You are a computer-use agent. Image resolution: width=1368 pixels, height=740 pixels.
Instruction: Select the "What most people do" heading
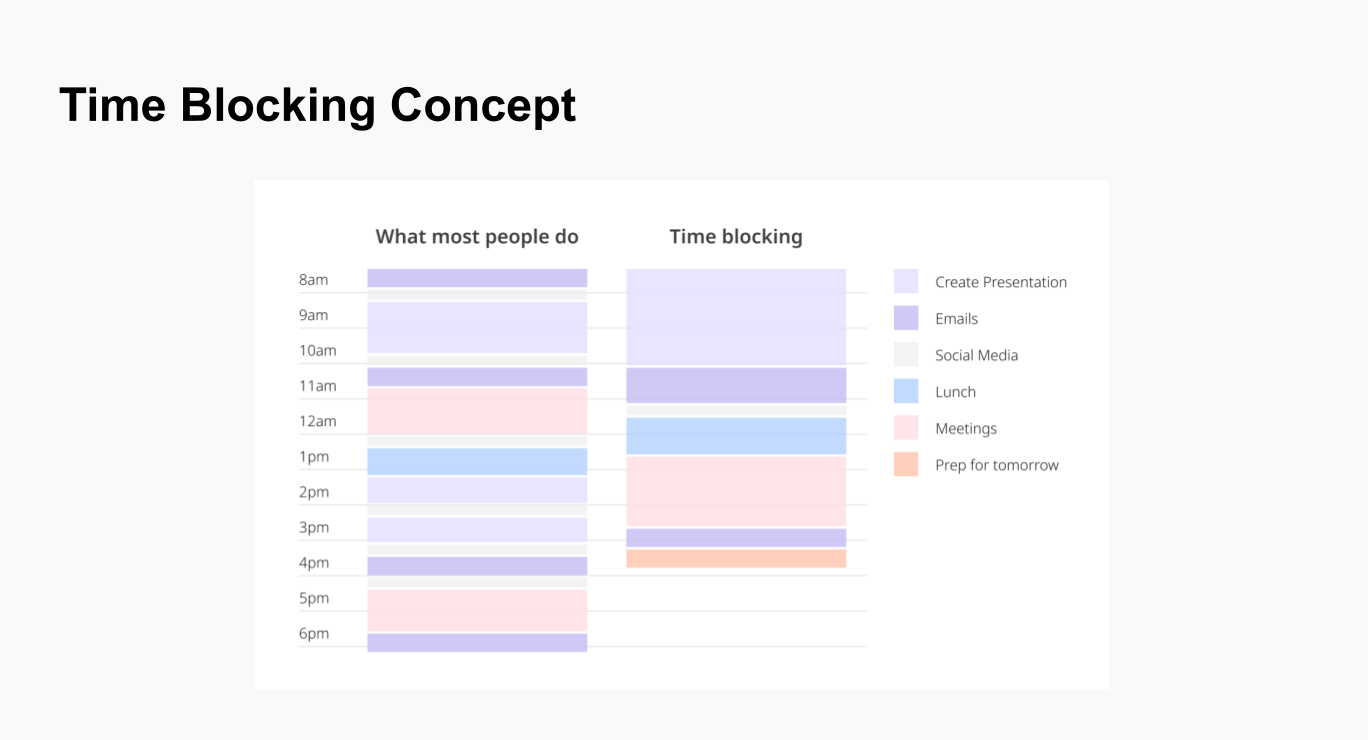(x=477, y=237)
